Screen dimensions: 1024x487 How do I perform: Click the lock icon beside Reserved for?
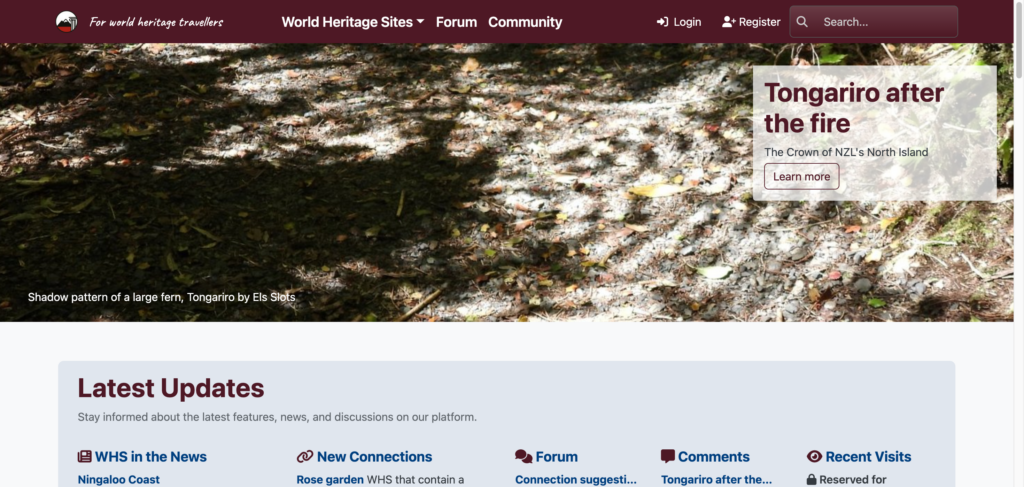pos(811,480)
